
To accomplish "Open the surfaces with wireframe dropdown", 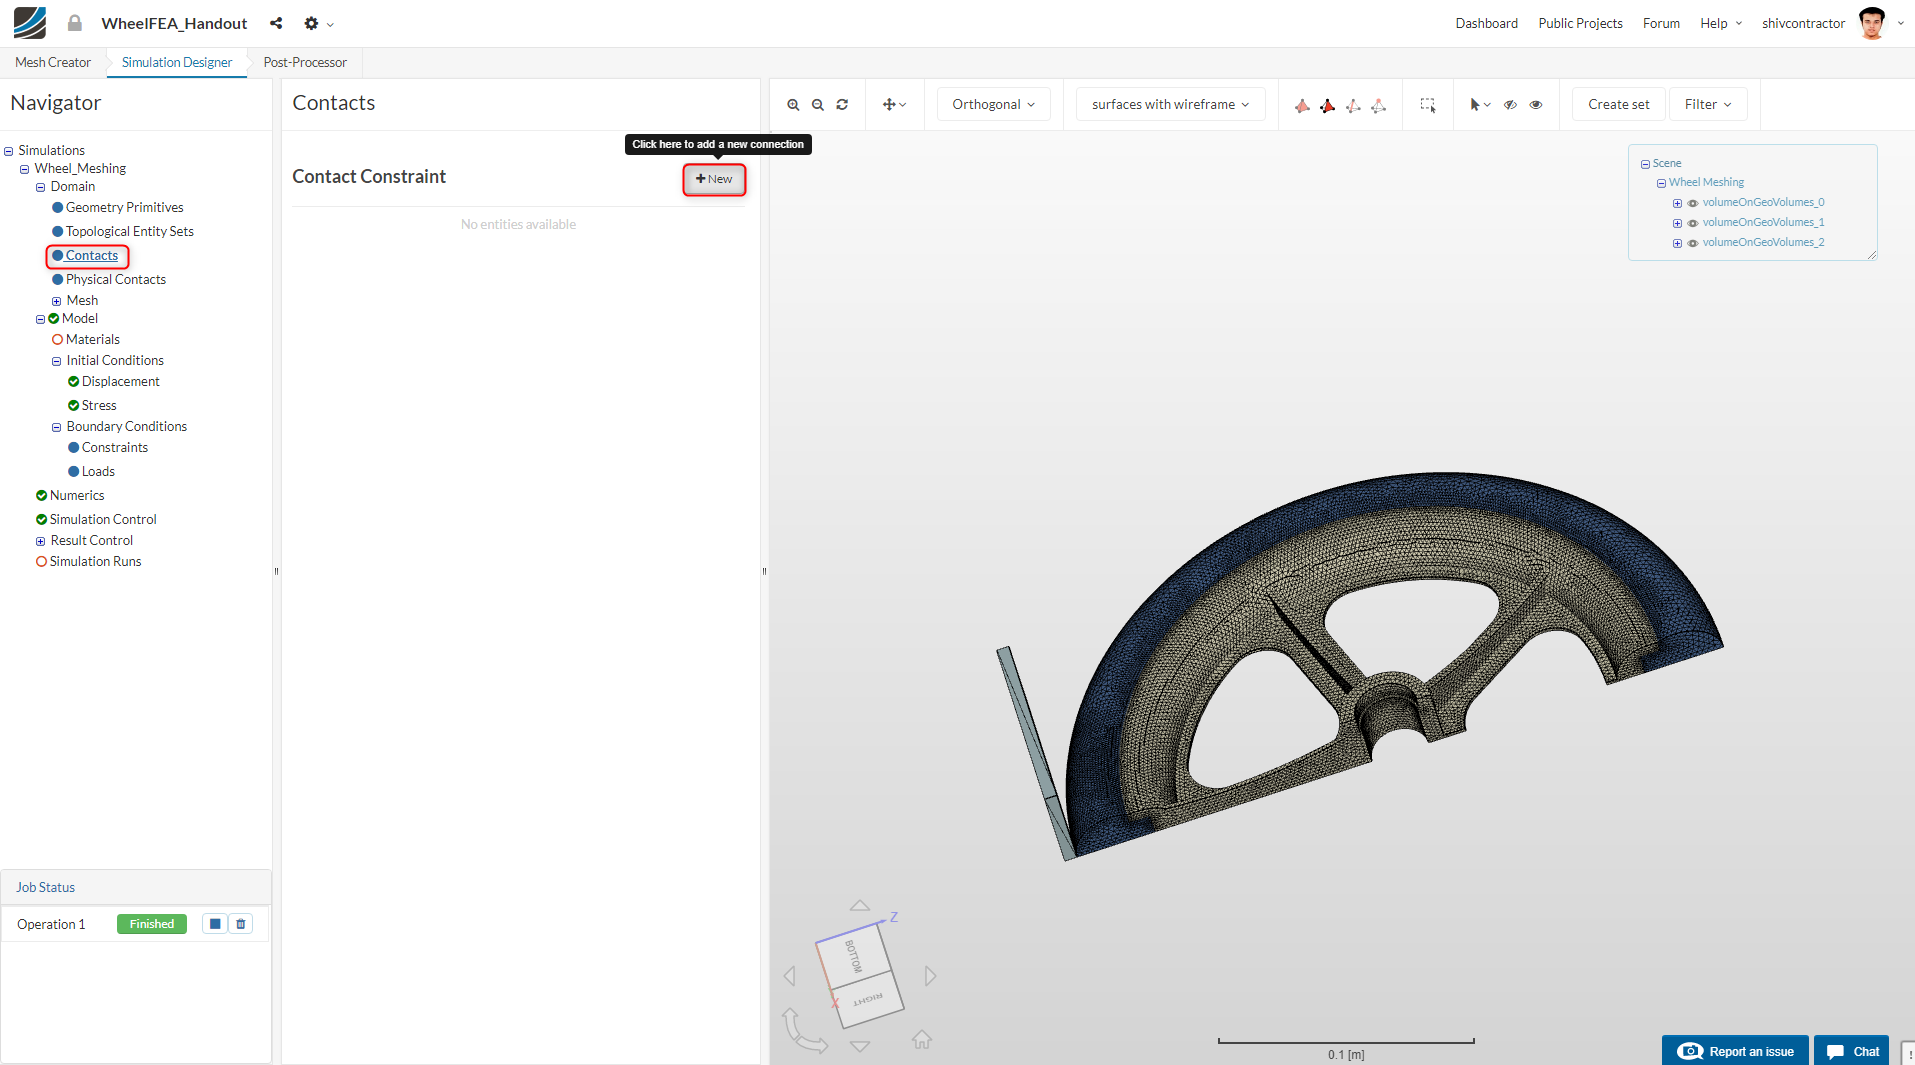I will coord(1170,105).
